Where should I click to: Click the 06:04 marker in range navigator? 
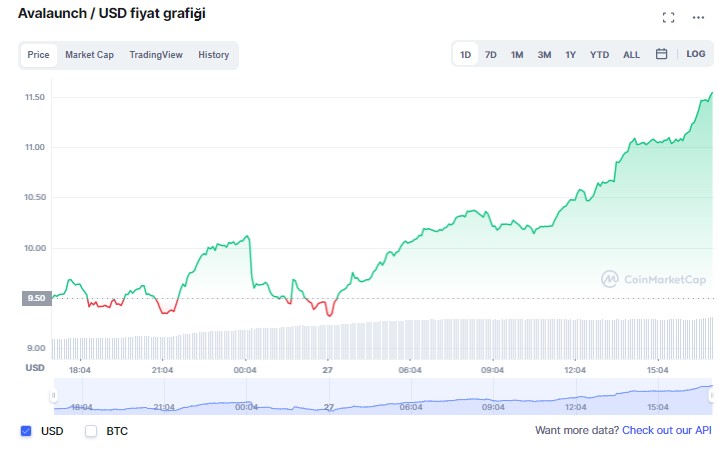(x=411, y=407)
